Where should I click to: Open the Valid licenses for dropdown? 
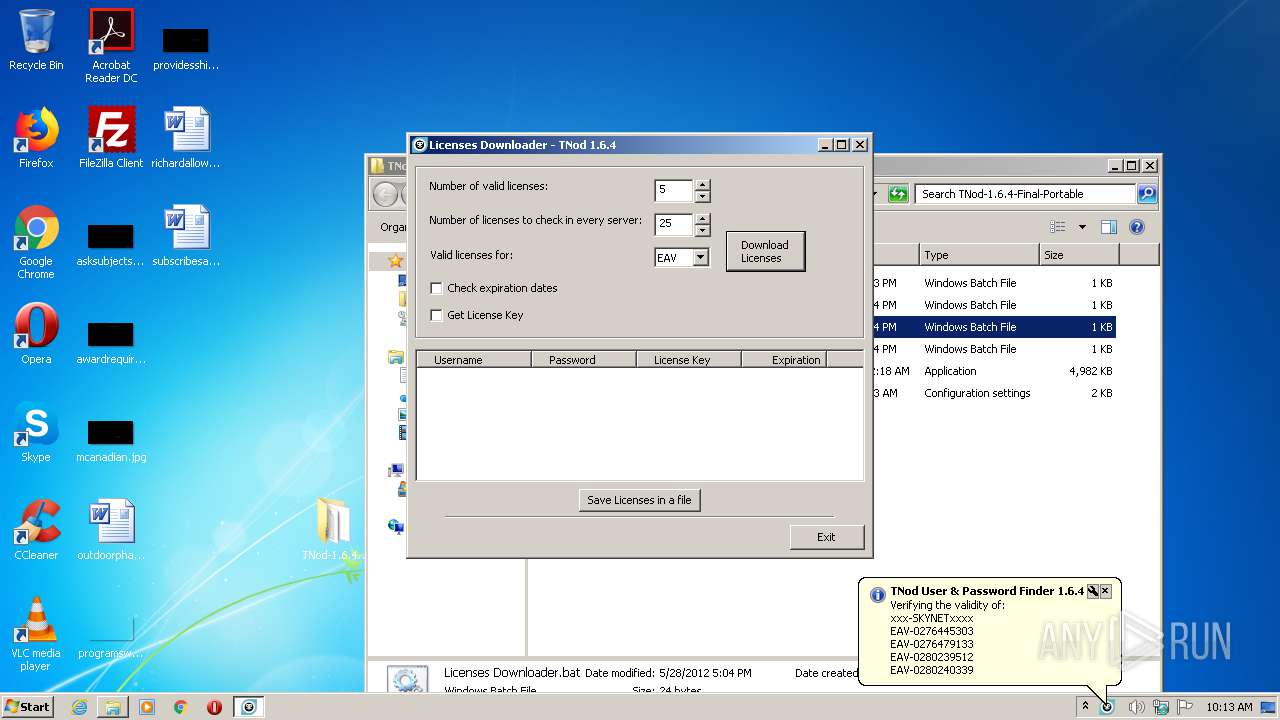click(x=700, y=258)
